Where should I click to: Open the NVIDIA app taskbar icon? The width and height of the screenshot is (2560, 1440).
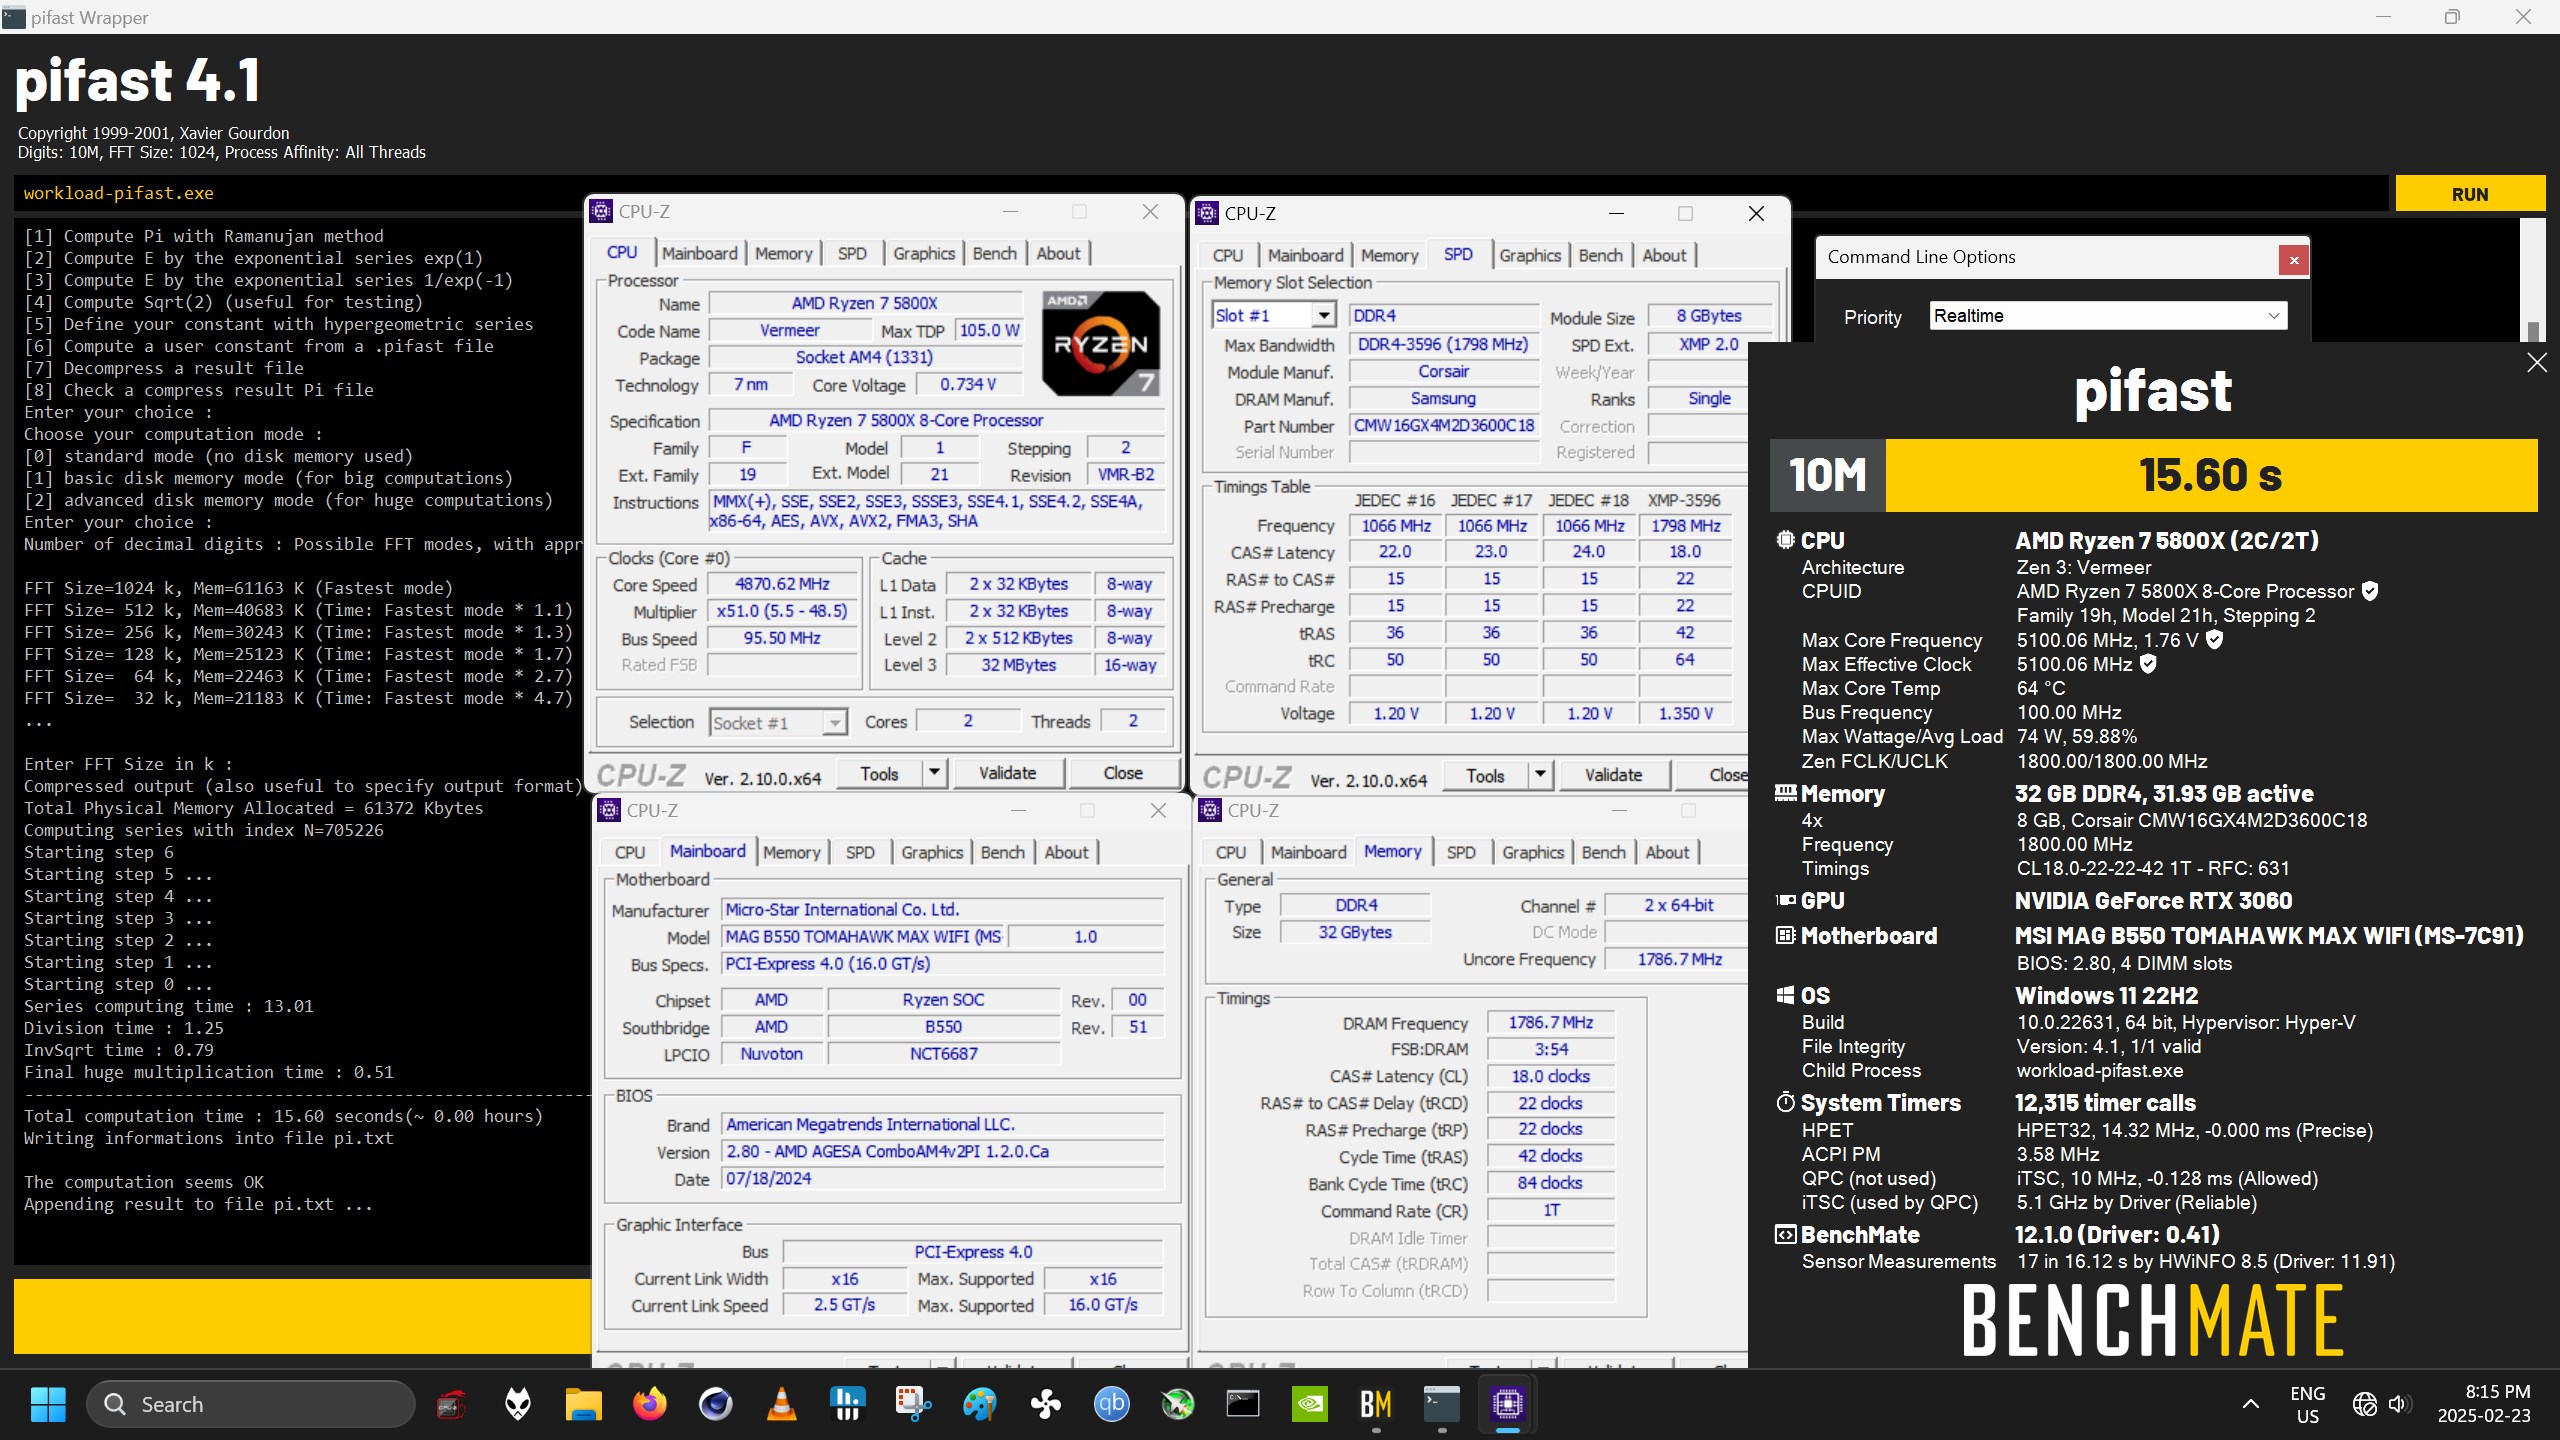[1309, 1404]
